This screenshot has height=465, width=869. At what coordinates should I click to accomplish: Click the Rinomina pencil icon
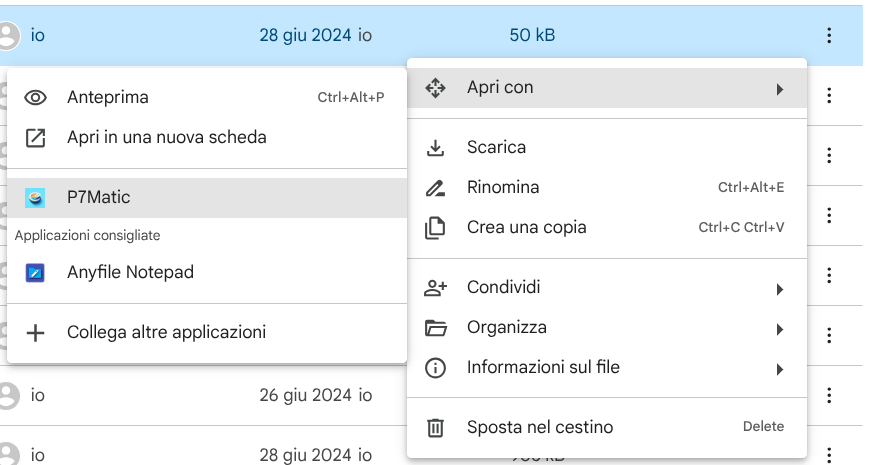click(x=435, y=187)
